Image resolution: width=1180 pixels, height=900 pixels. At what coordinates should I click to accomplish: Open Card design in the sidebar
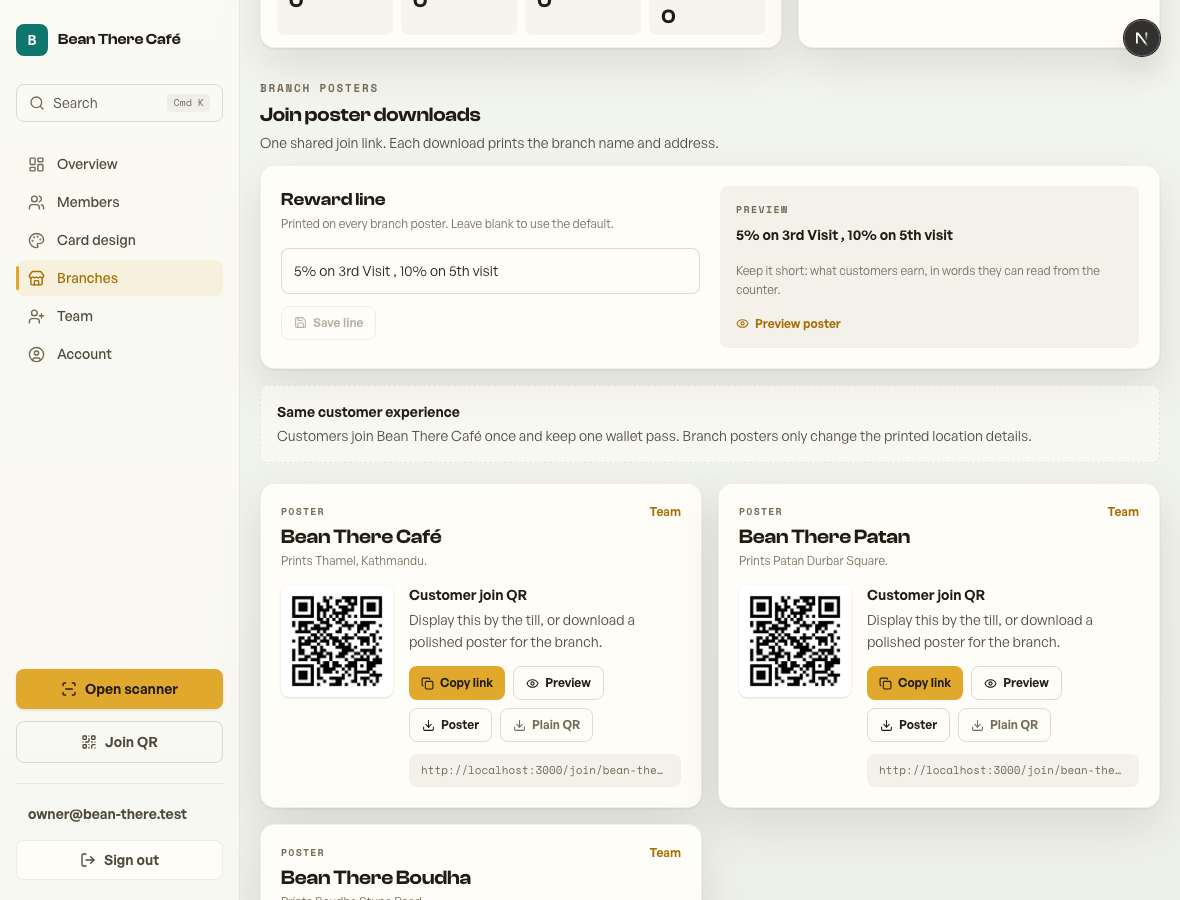[119, 240]
